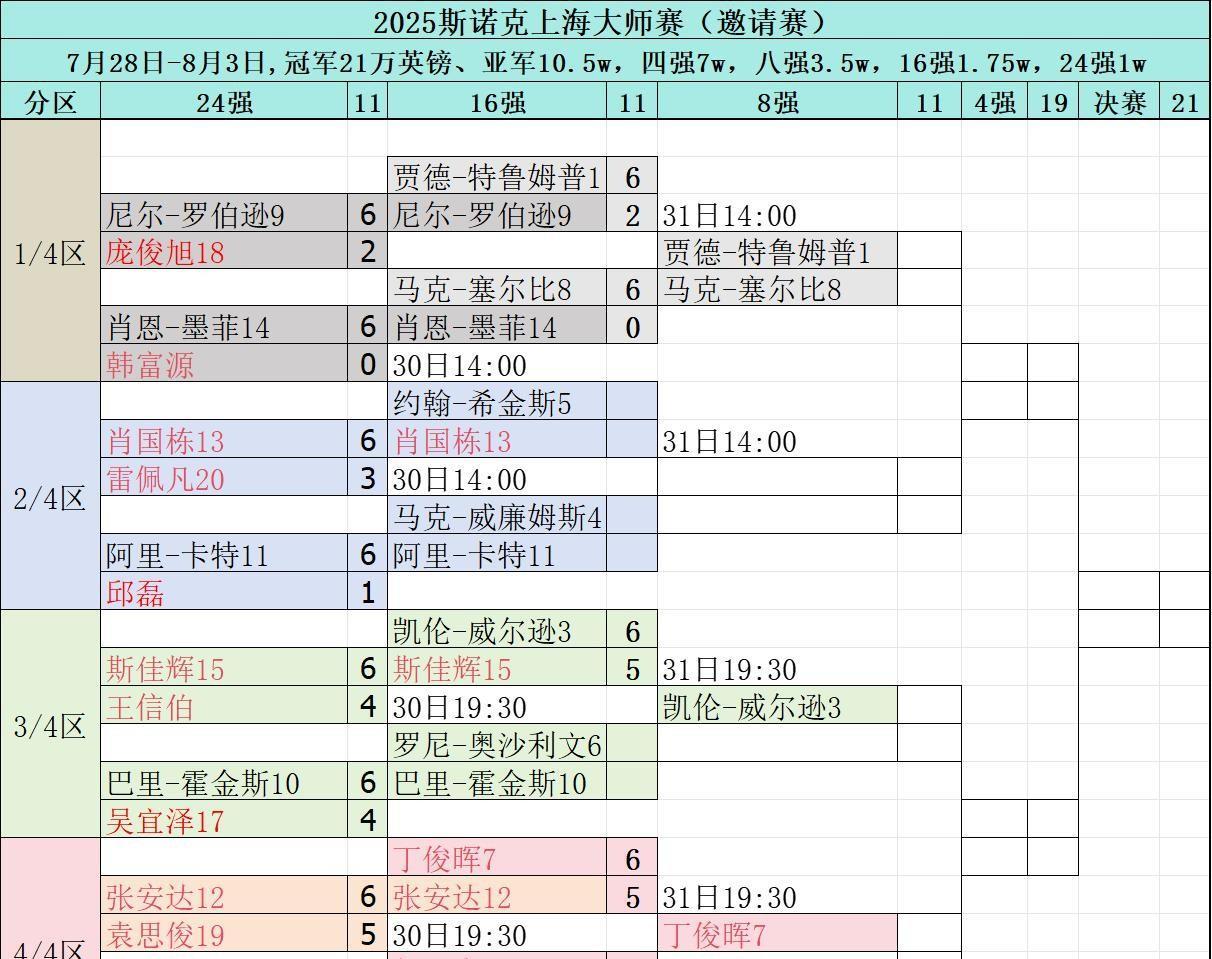Click 30日19:30 beside 王信伯's score
The image size is (1212, 959).
coord(459,707)
